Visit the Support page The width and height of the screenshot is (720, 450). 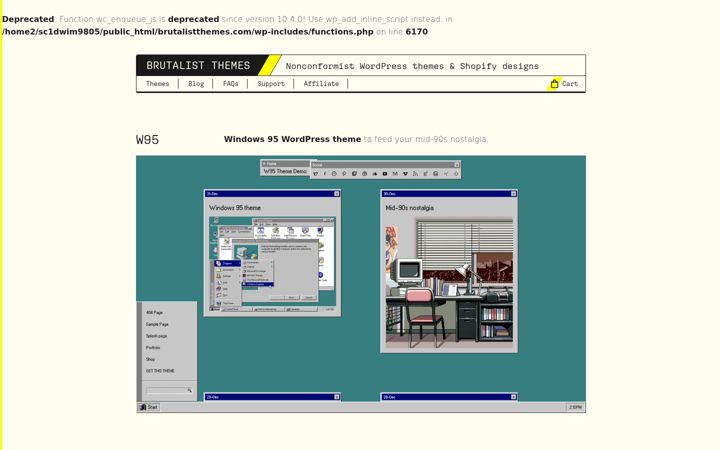click(x=271, y=84)
